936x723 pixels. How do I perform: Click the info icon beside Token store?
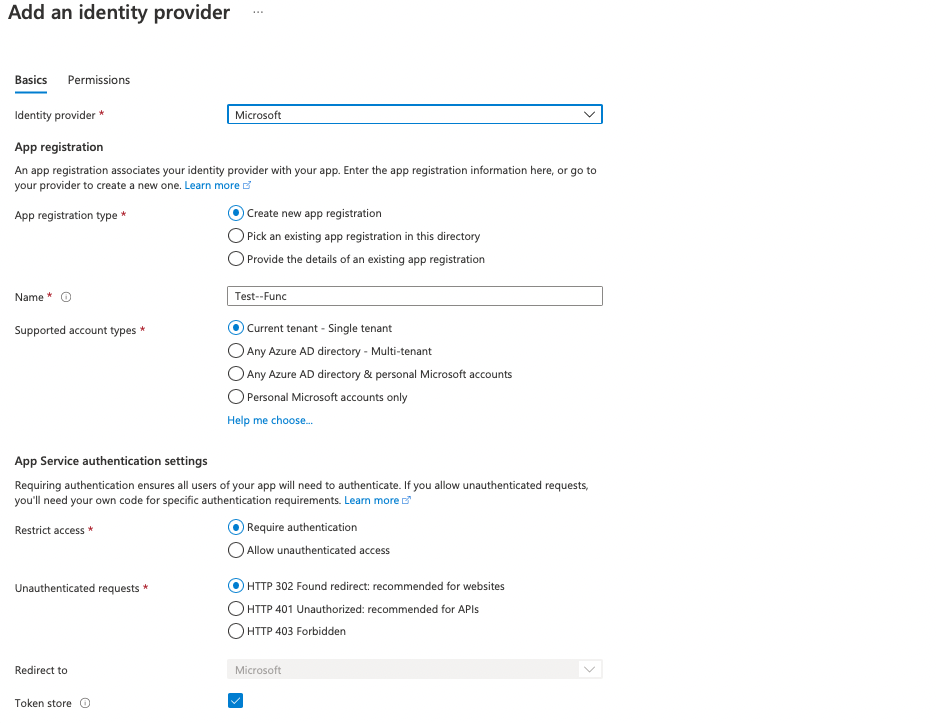83,703
